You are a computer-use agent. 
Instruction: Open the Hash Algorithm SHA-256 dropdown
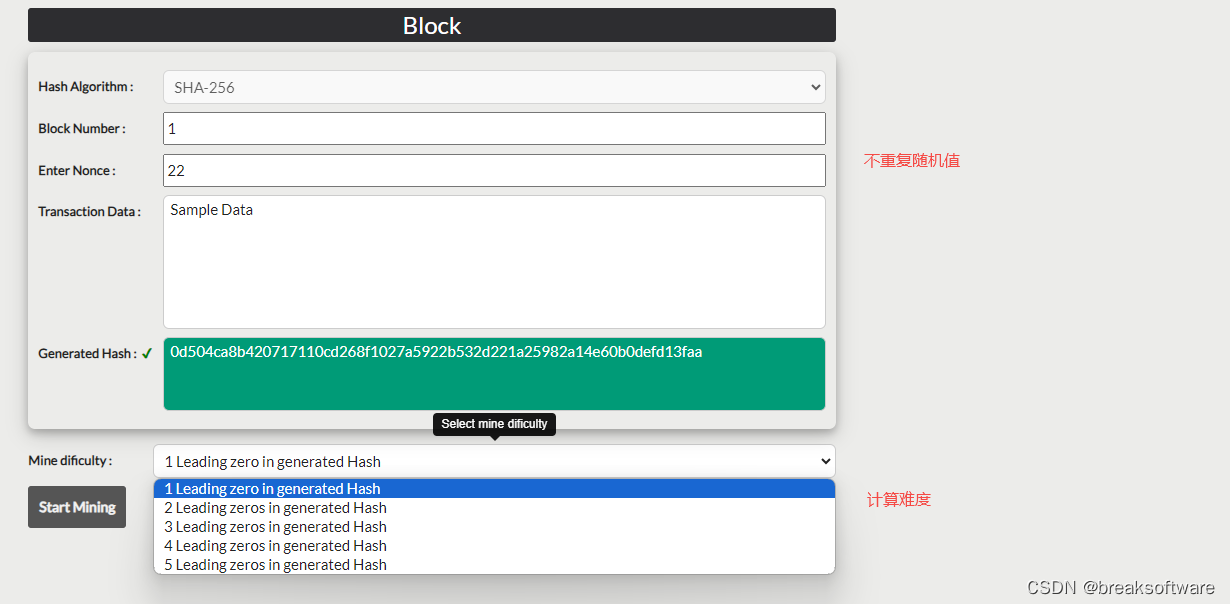(494, 87)
